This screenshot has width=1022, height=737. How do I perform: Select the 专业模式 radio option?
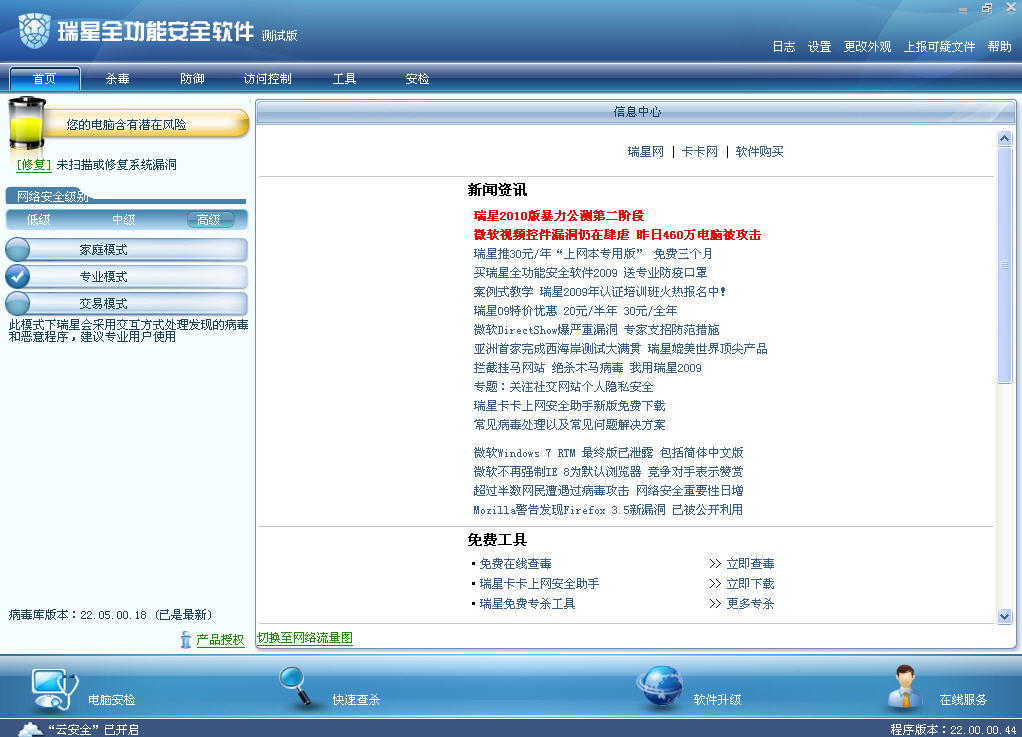pyautogui.click(x=18, y=276)
